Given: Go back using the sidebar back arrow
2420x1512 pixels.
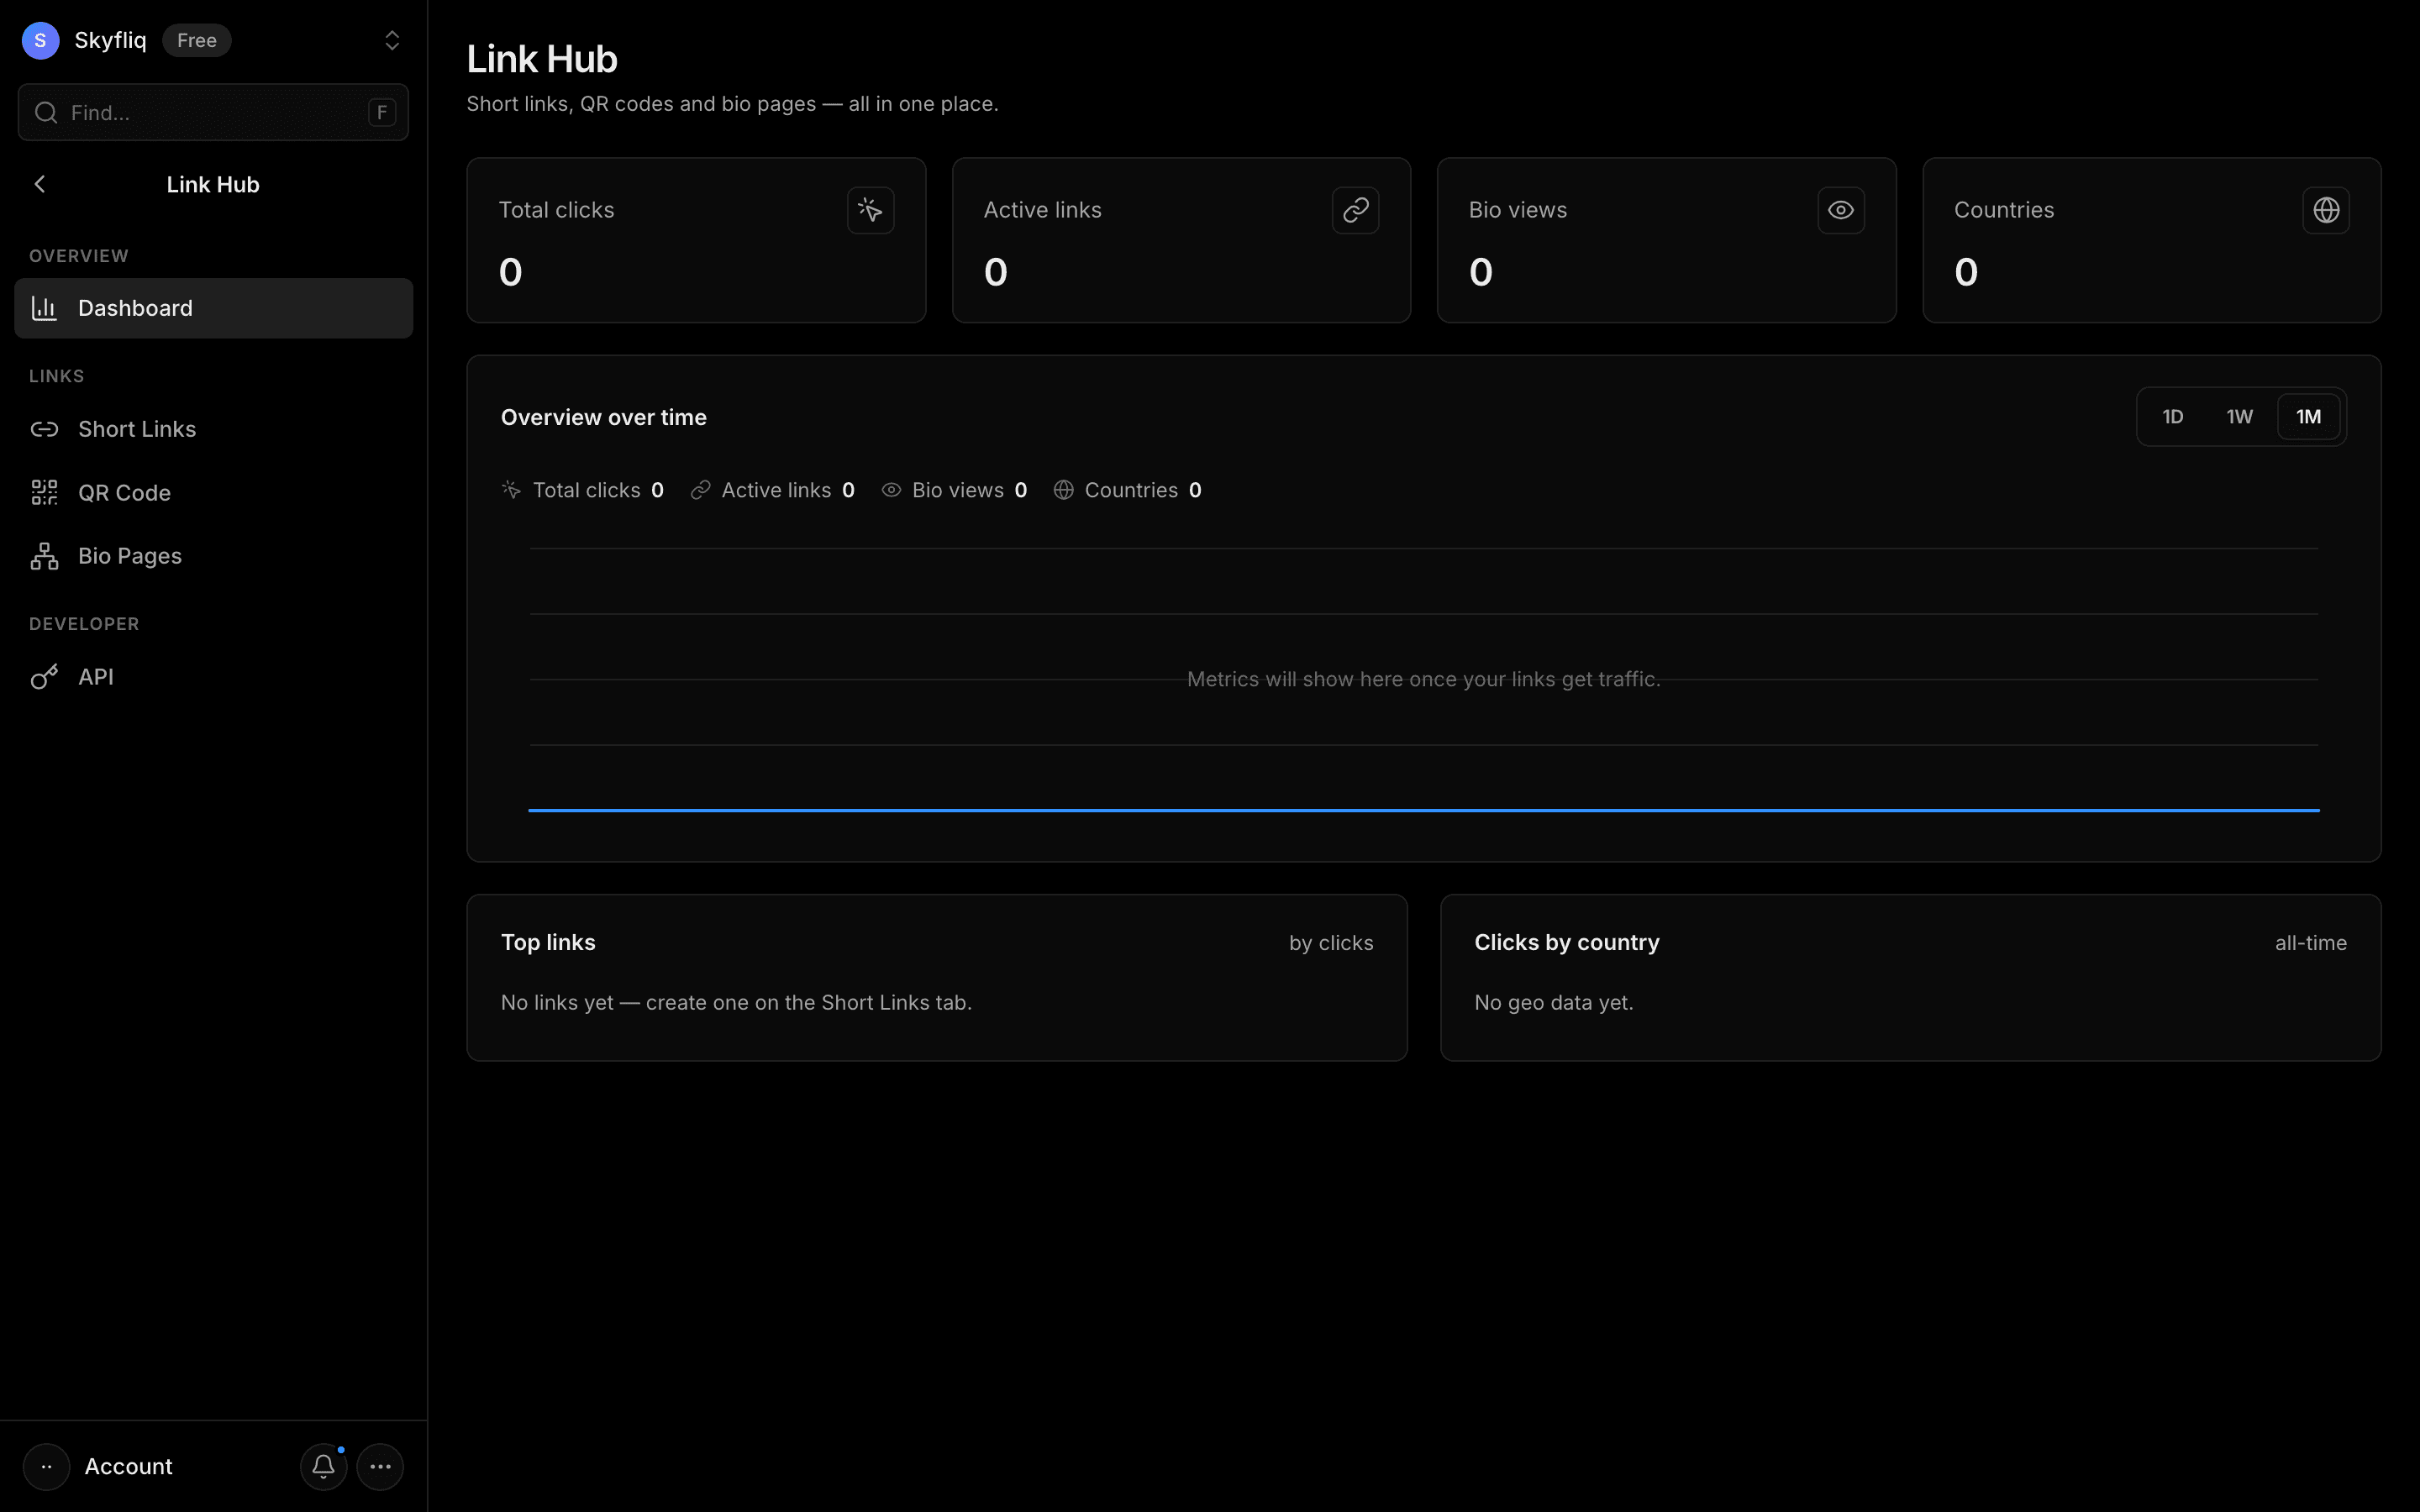Looking at the screenshot, I should click(40, 184).
